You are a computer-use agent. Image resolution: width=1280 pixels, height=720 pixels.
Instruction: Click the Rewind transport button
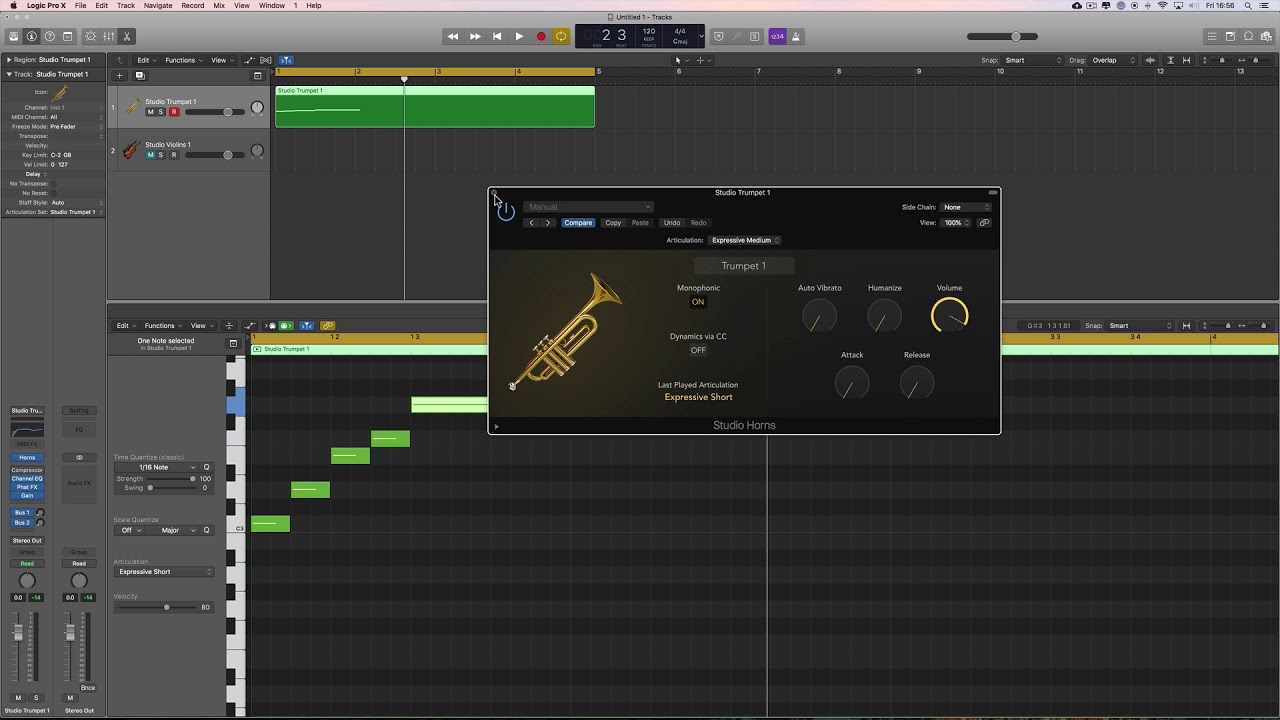tap(453, 37)
